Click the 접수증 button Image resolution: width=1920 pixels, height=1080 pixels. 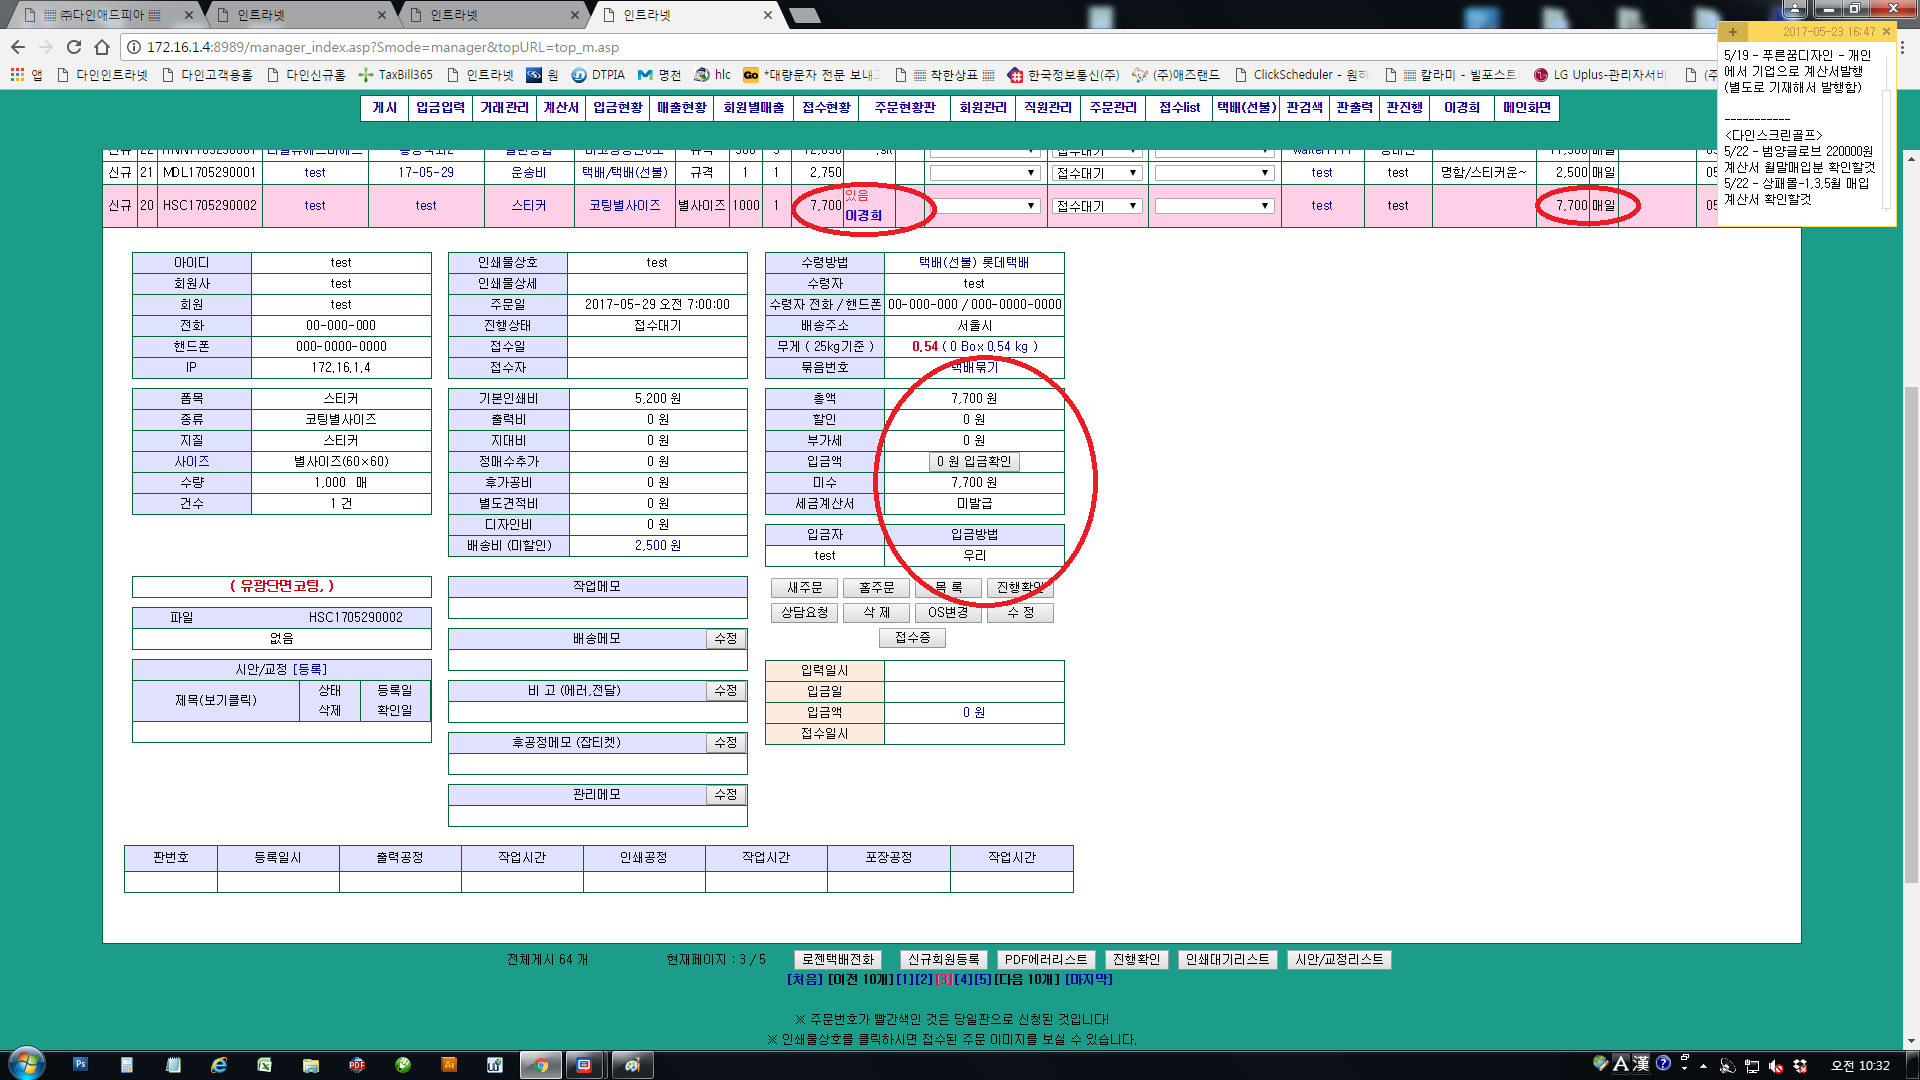[x=912, y=638]
